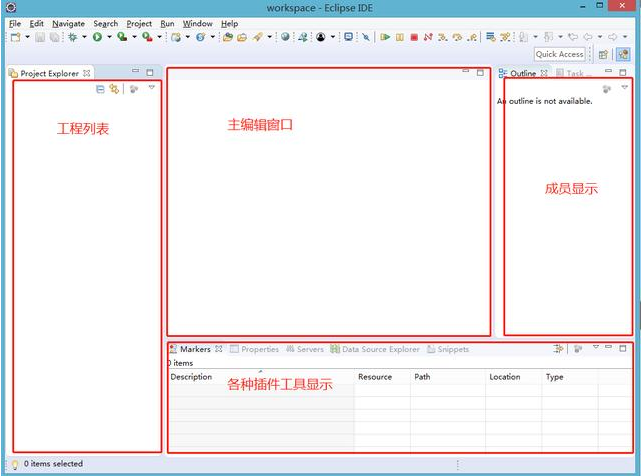Collapse all in Project Explorer

tap(100, 89)
